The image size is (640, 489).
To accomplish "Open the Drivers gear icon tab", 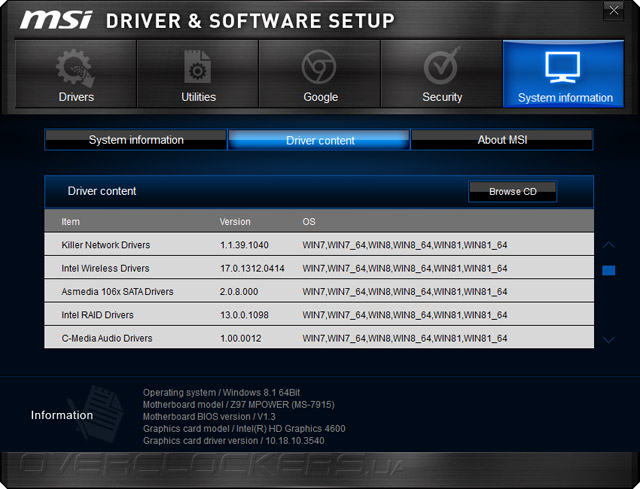I will (76, 74).
